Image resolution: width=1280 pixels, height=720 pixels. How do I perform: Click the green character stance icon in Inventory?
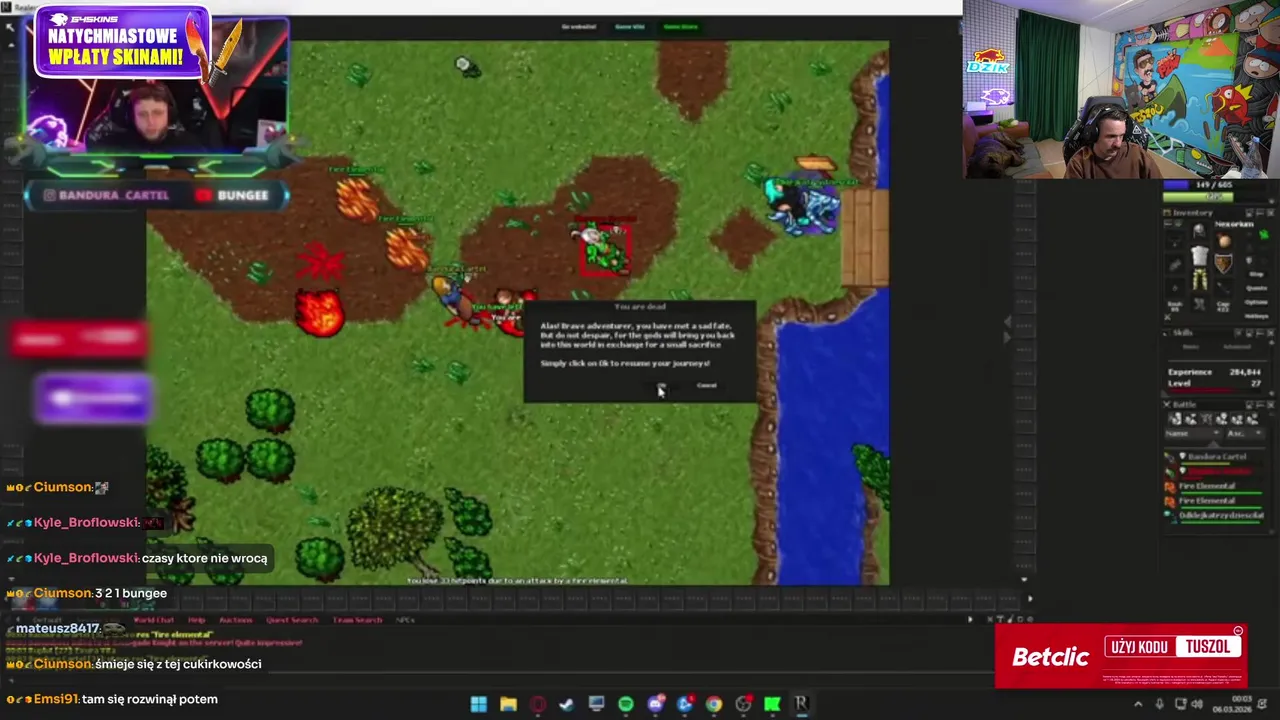pos(1264,233)
